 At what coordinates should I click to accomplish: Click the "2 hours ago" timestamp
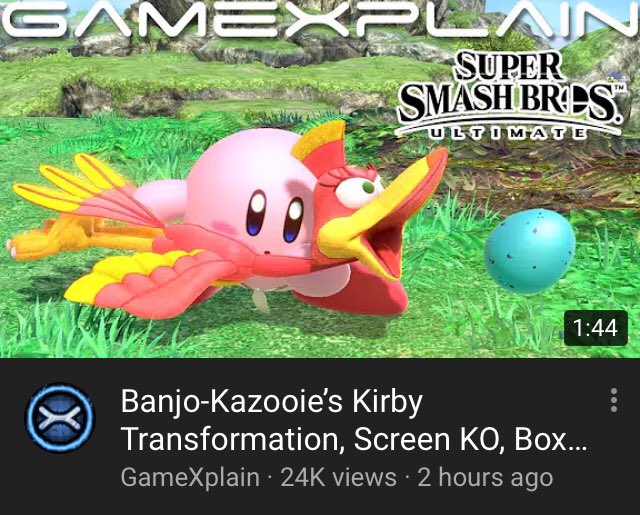click(485, 477)
